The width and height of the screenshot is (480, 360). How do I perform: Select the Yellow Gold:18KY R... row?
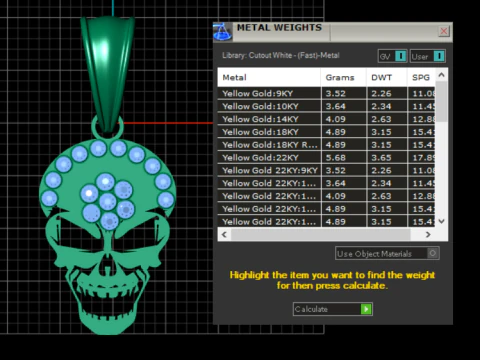(x=326, y=145)
